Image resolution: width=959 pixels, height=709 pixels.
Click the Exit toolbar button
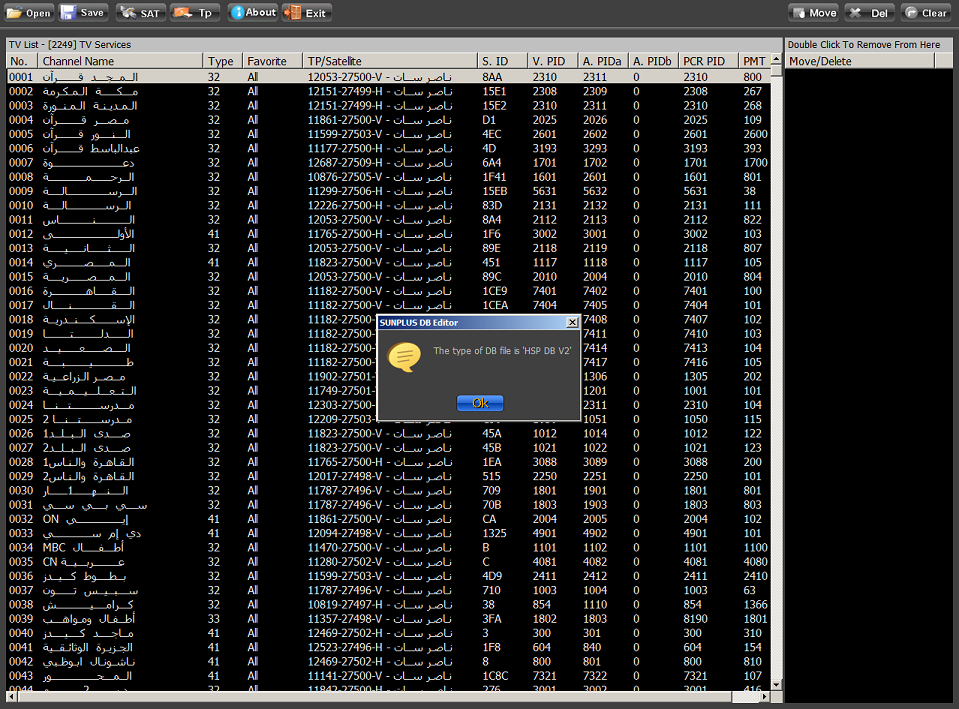[x=306, y=13]
